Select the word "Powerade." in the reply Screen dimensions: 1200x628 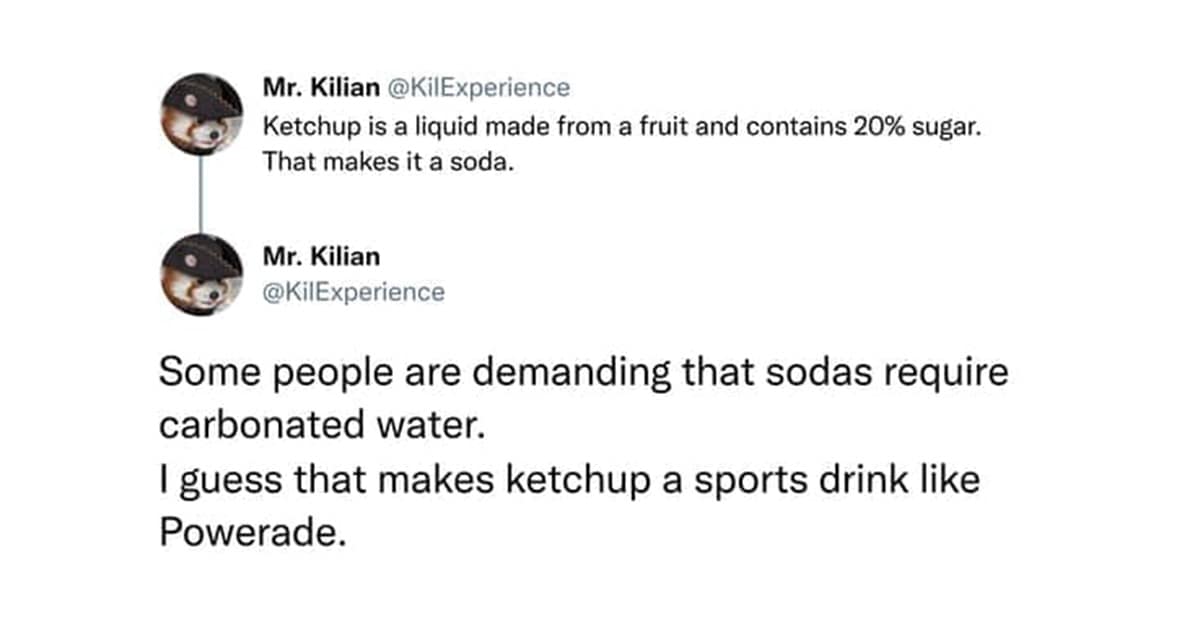[252, 532]
